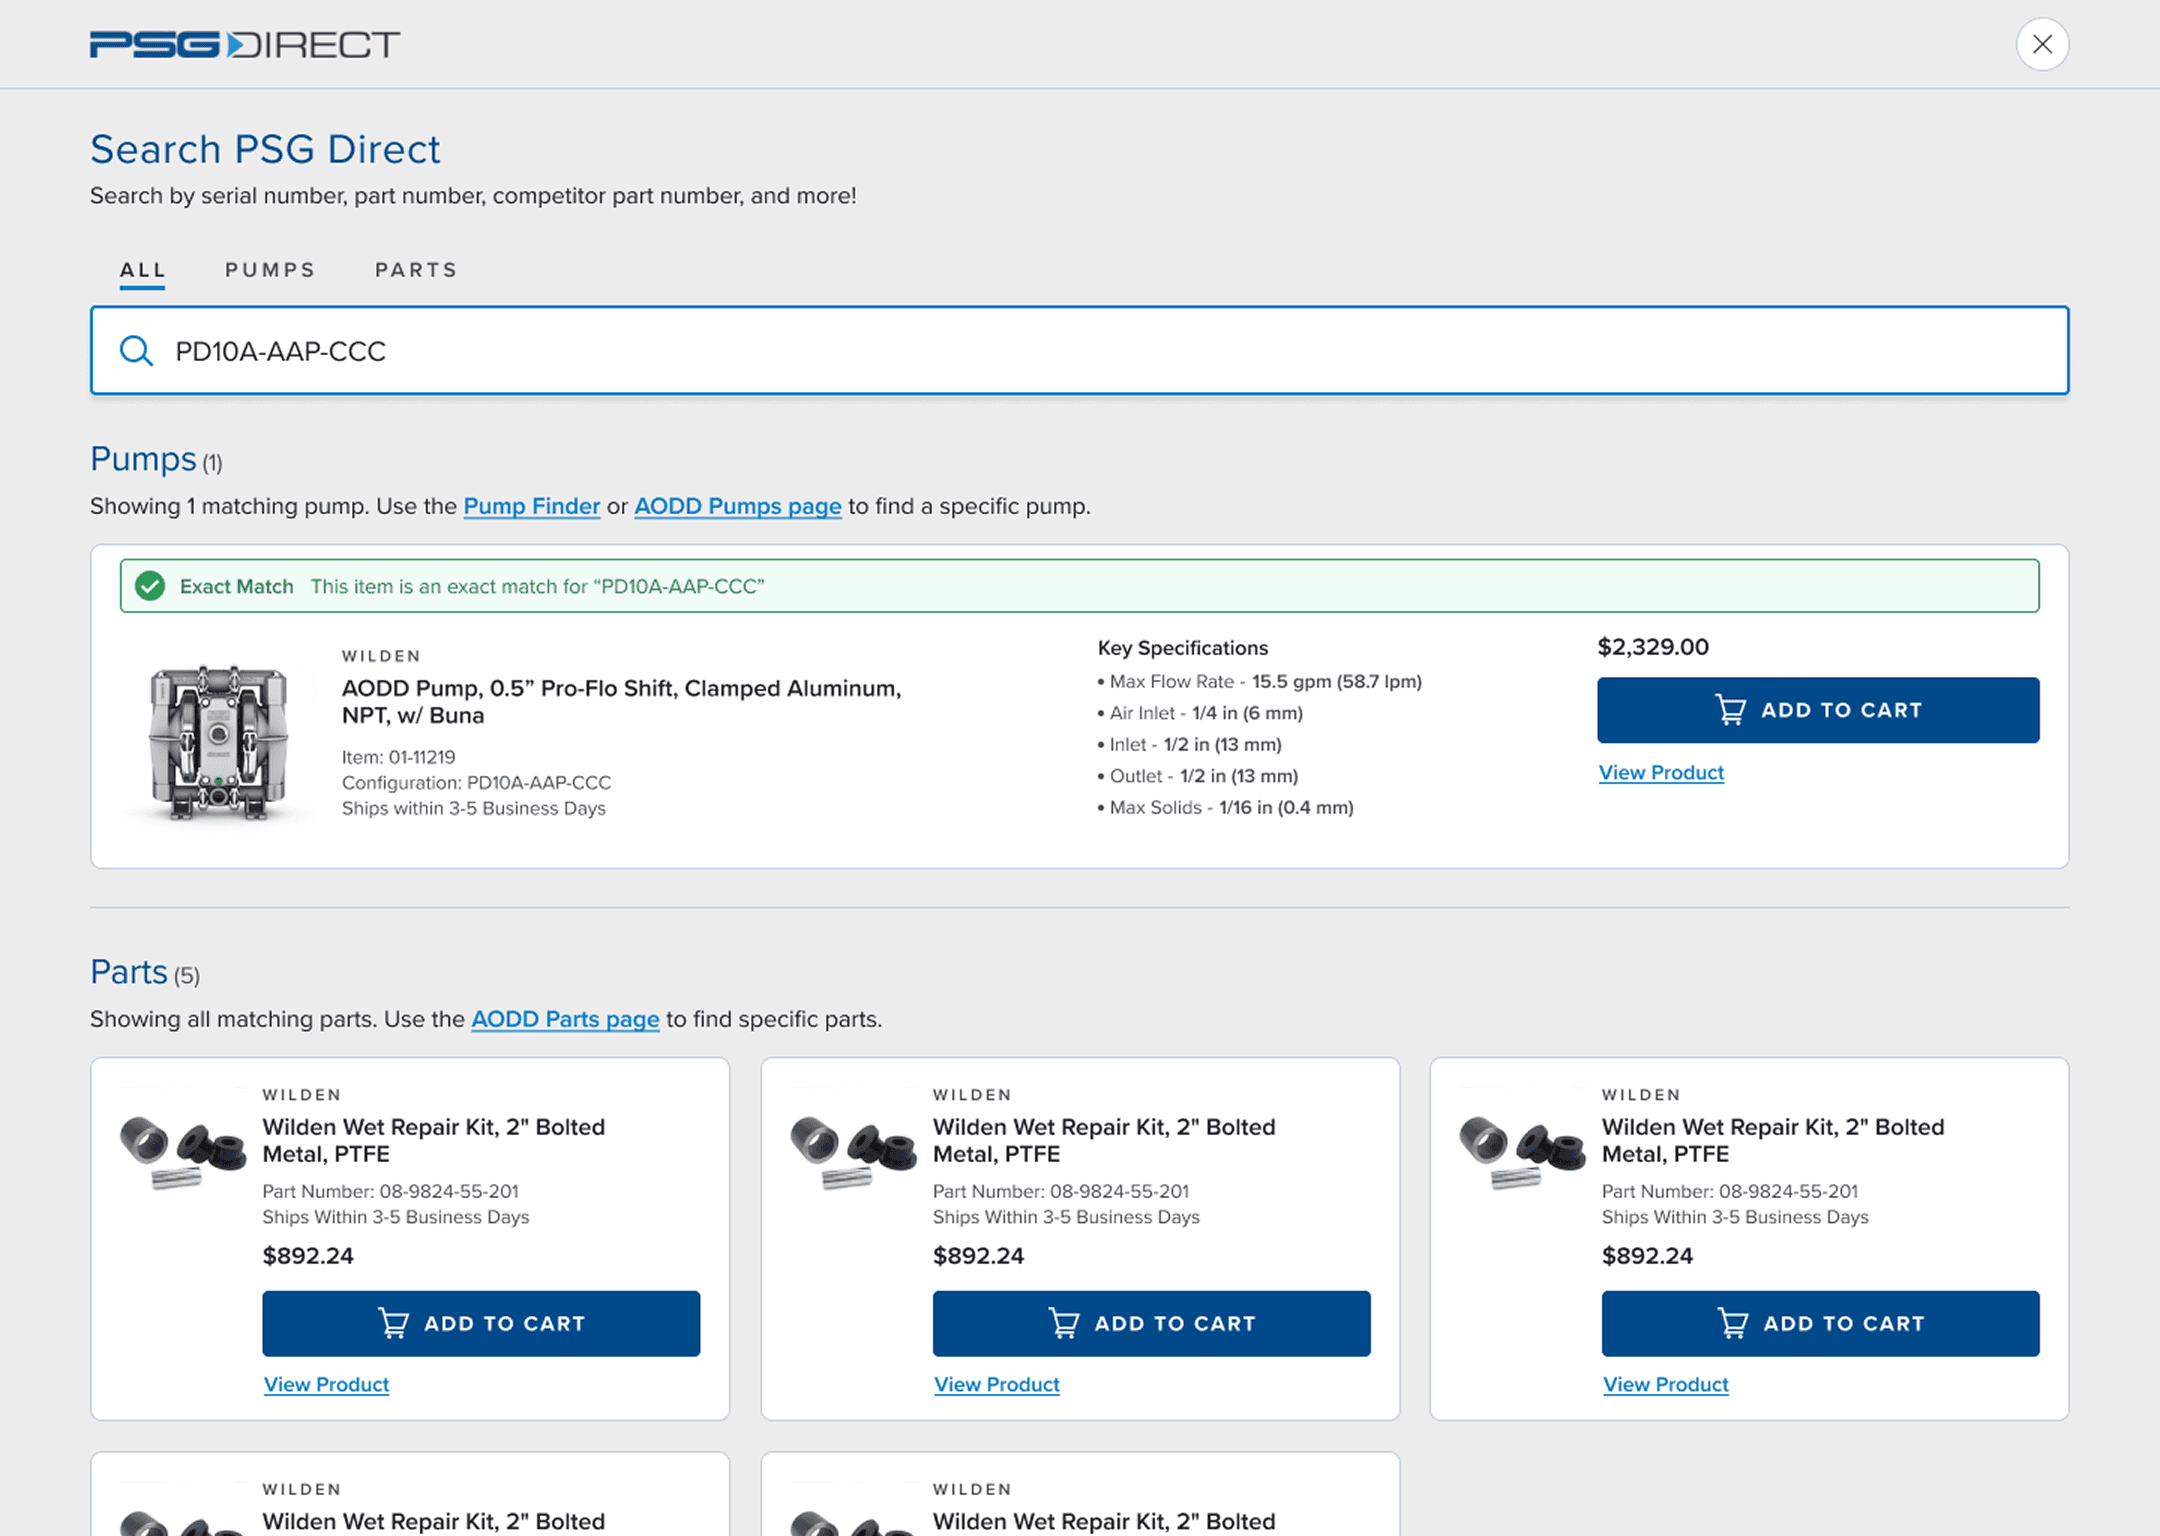Click third repair kit thumbnail image
This screenshot has width=2160, height=1536.
point(1521,1152)
